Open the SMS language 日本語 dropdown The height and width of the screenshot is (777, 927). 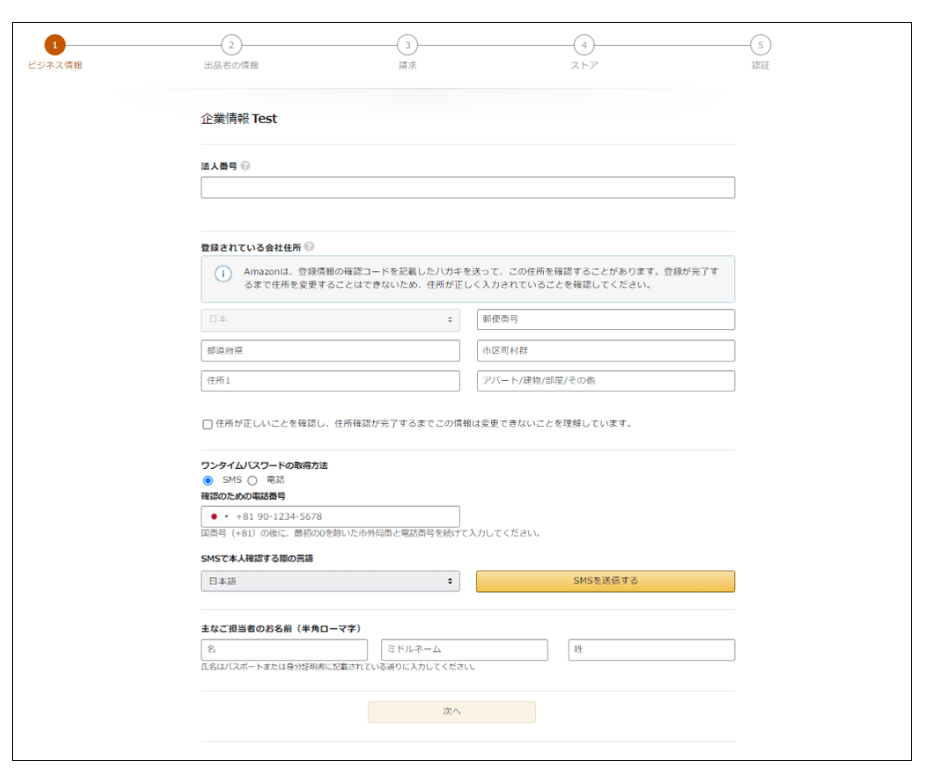pyautogui.click(x=330, y=581)
